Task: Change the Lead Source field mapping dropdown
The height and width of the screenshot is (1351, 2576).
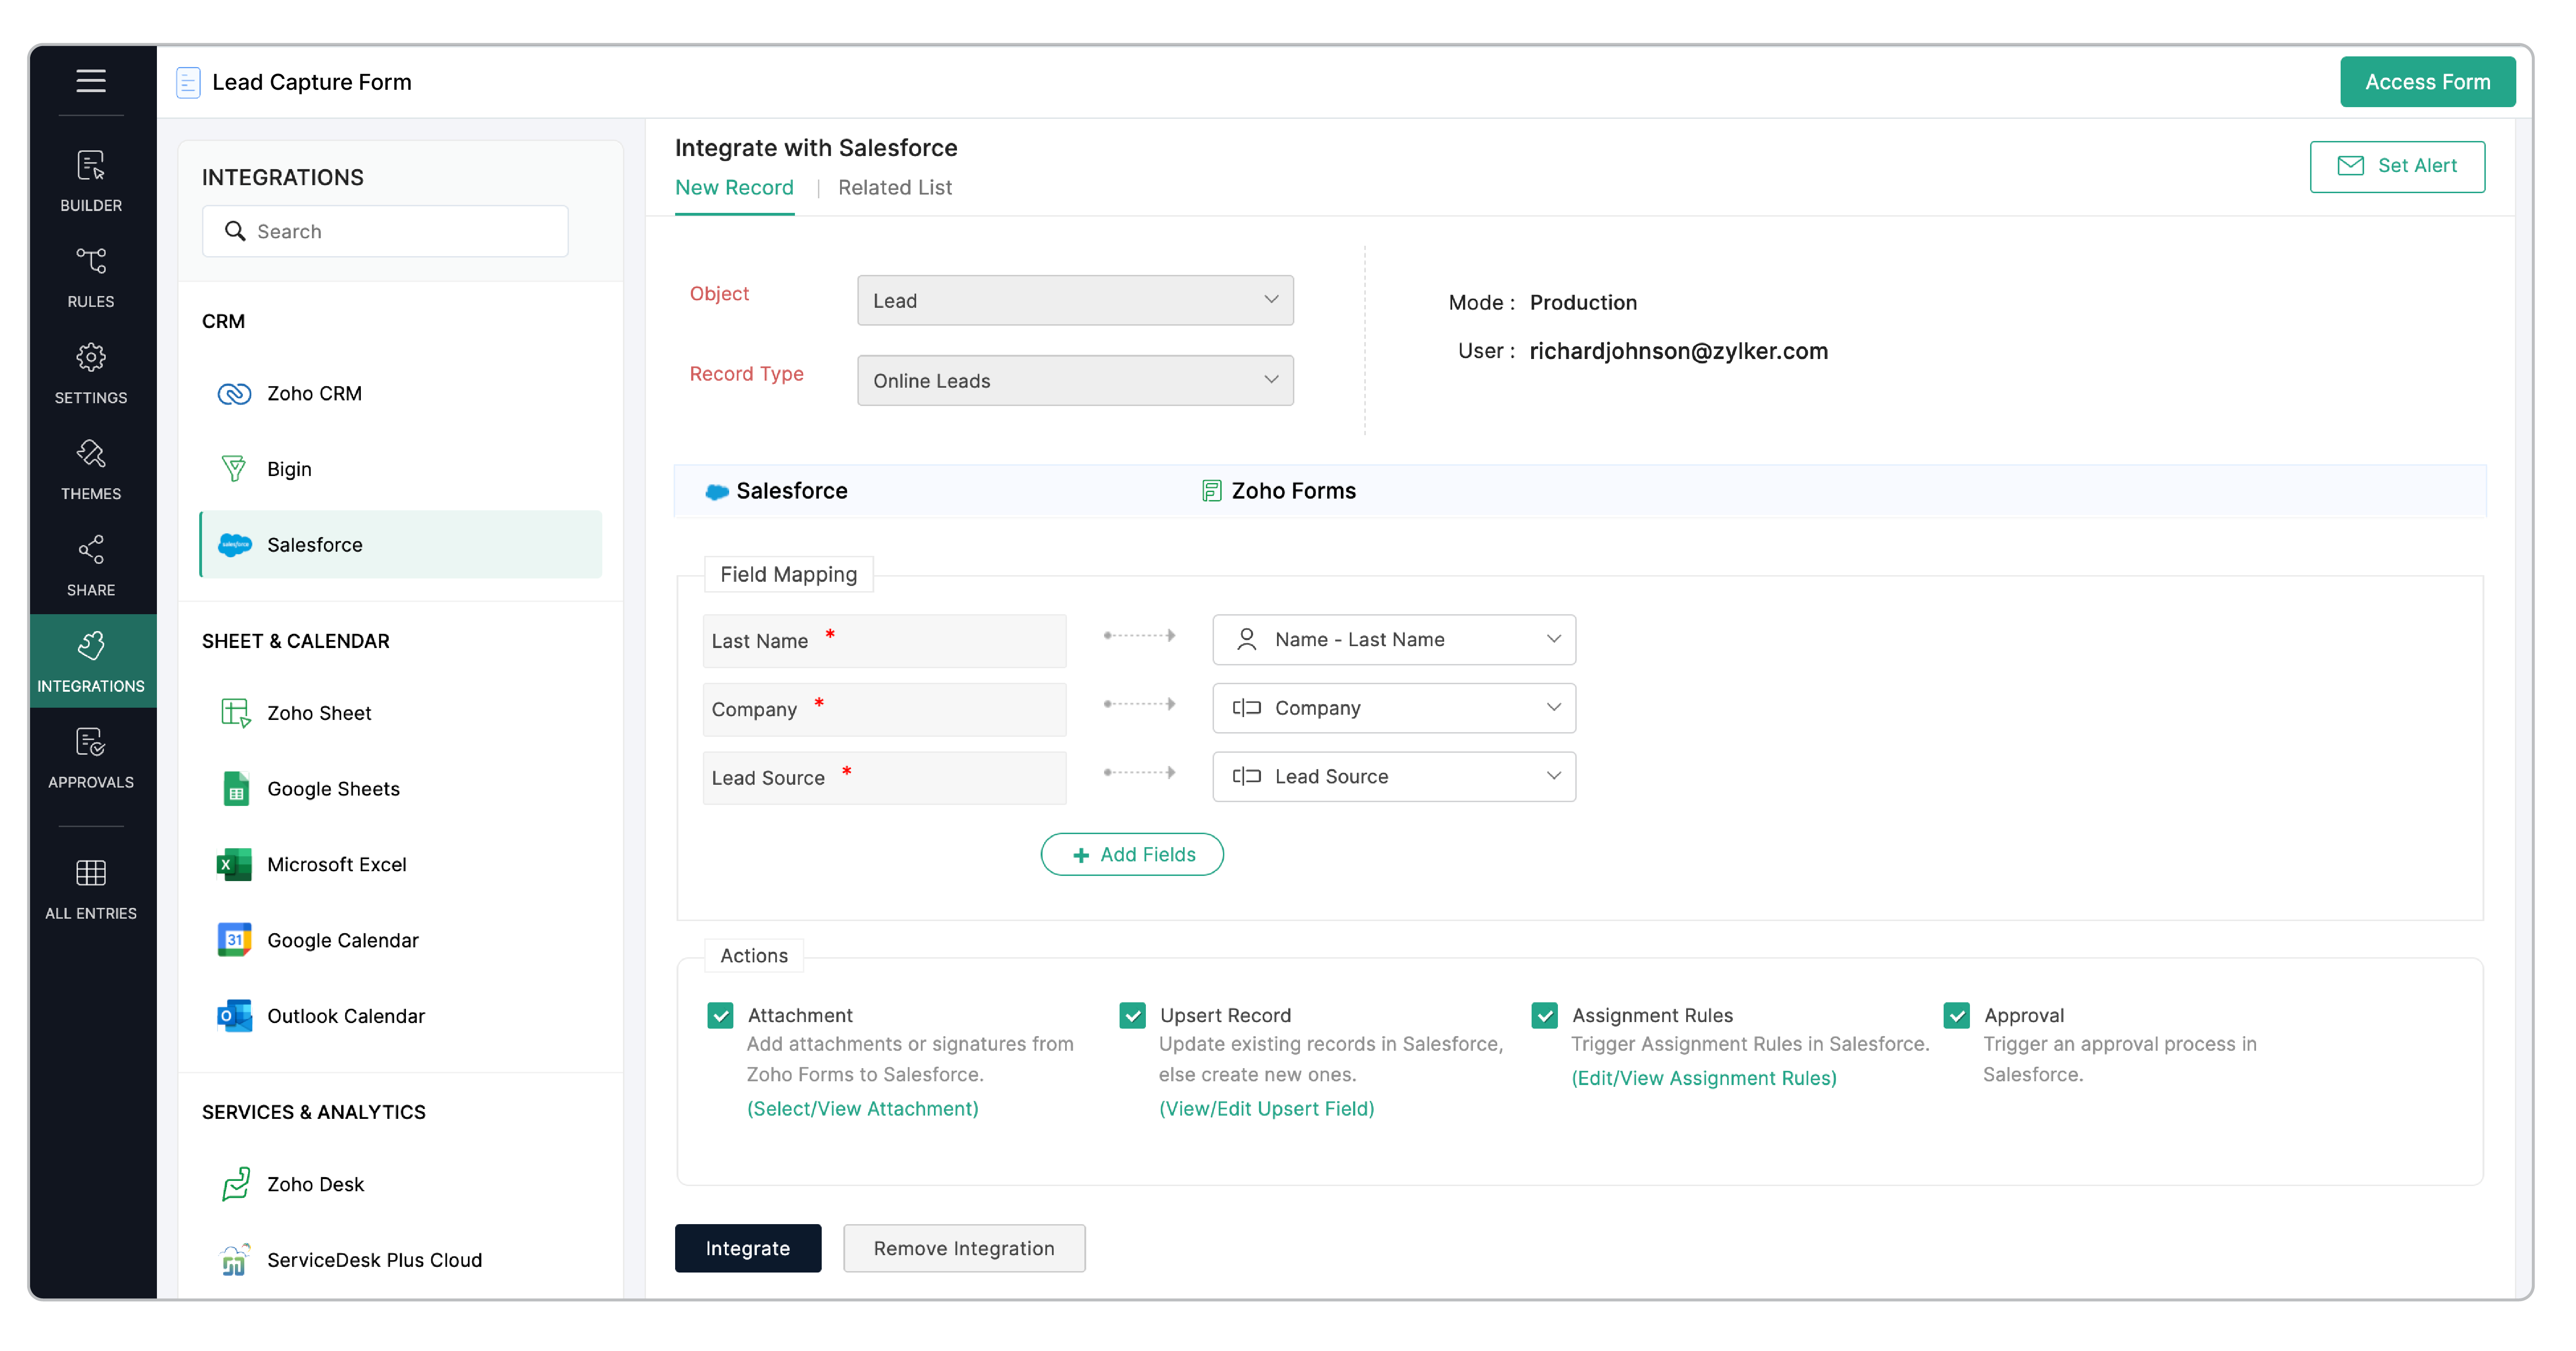Action: (1393, 776)
